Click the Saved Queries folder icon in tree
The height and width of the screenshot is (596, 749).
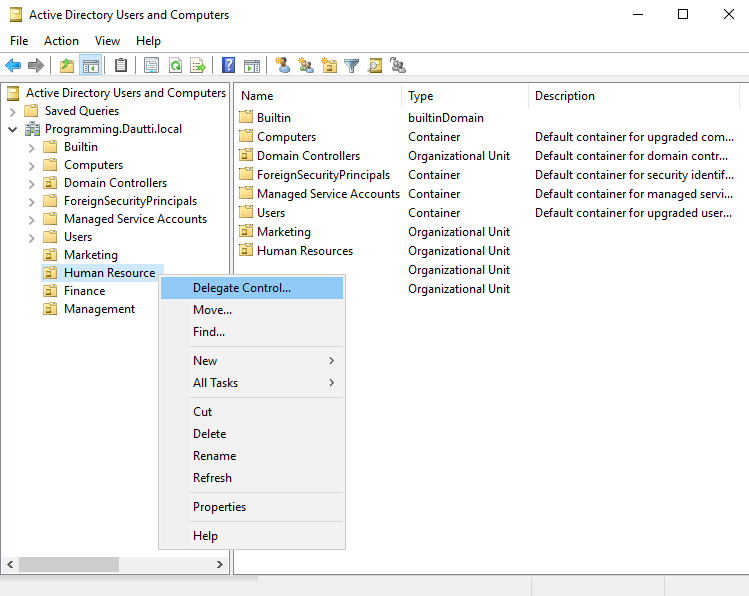click(32, 111)
